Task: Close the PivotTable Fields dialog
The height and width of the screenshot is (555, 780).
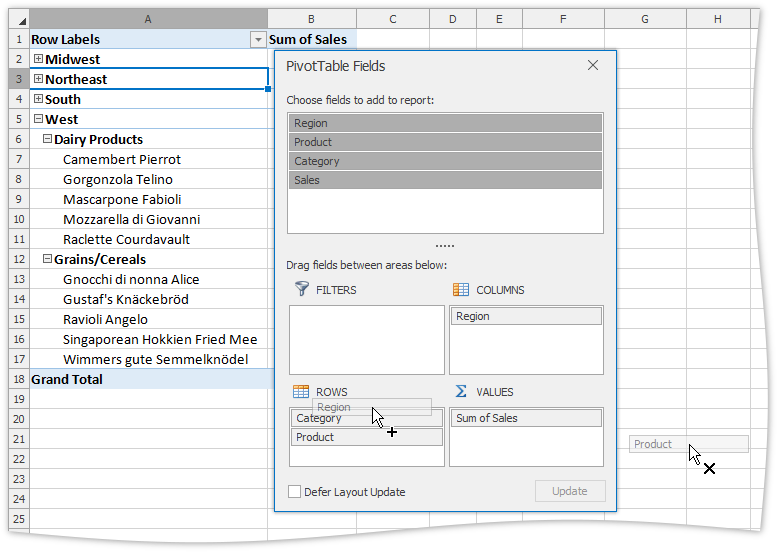Action: 593,66
